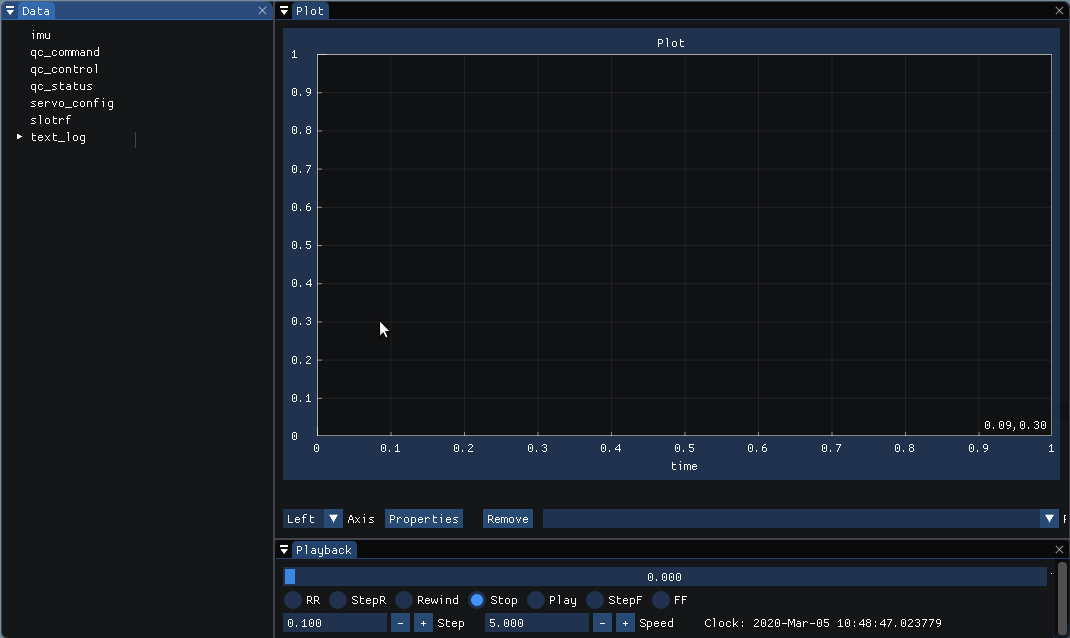
Task: Choose the FF fast-forward radio option
Action: (x=661, y=600)
